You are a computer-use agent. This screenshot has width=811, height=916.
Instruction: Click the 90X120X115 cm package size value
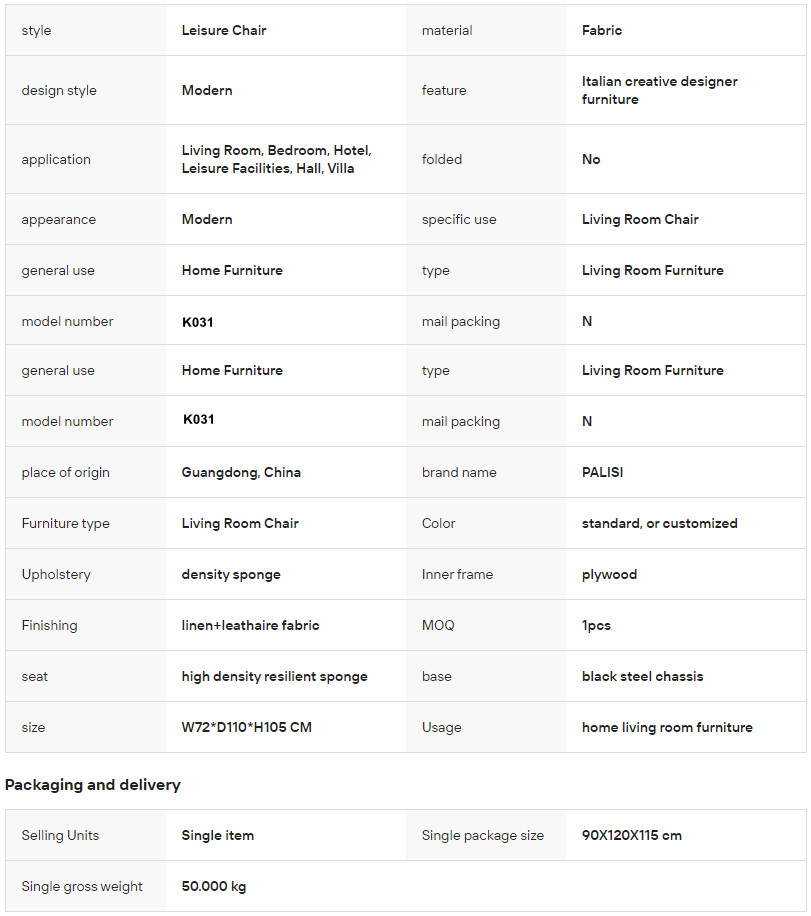click(631, 835)
